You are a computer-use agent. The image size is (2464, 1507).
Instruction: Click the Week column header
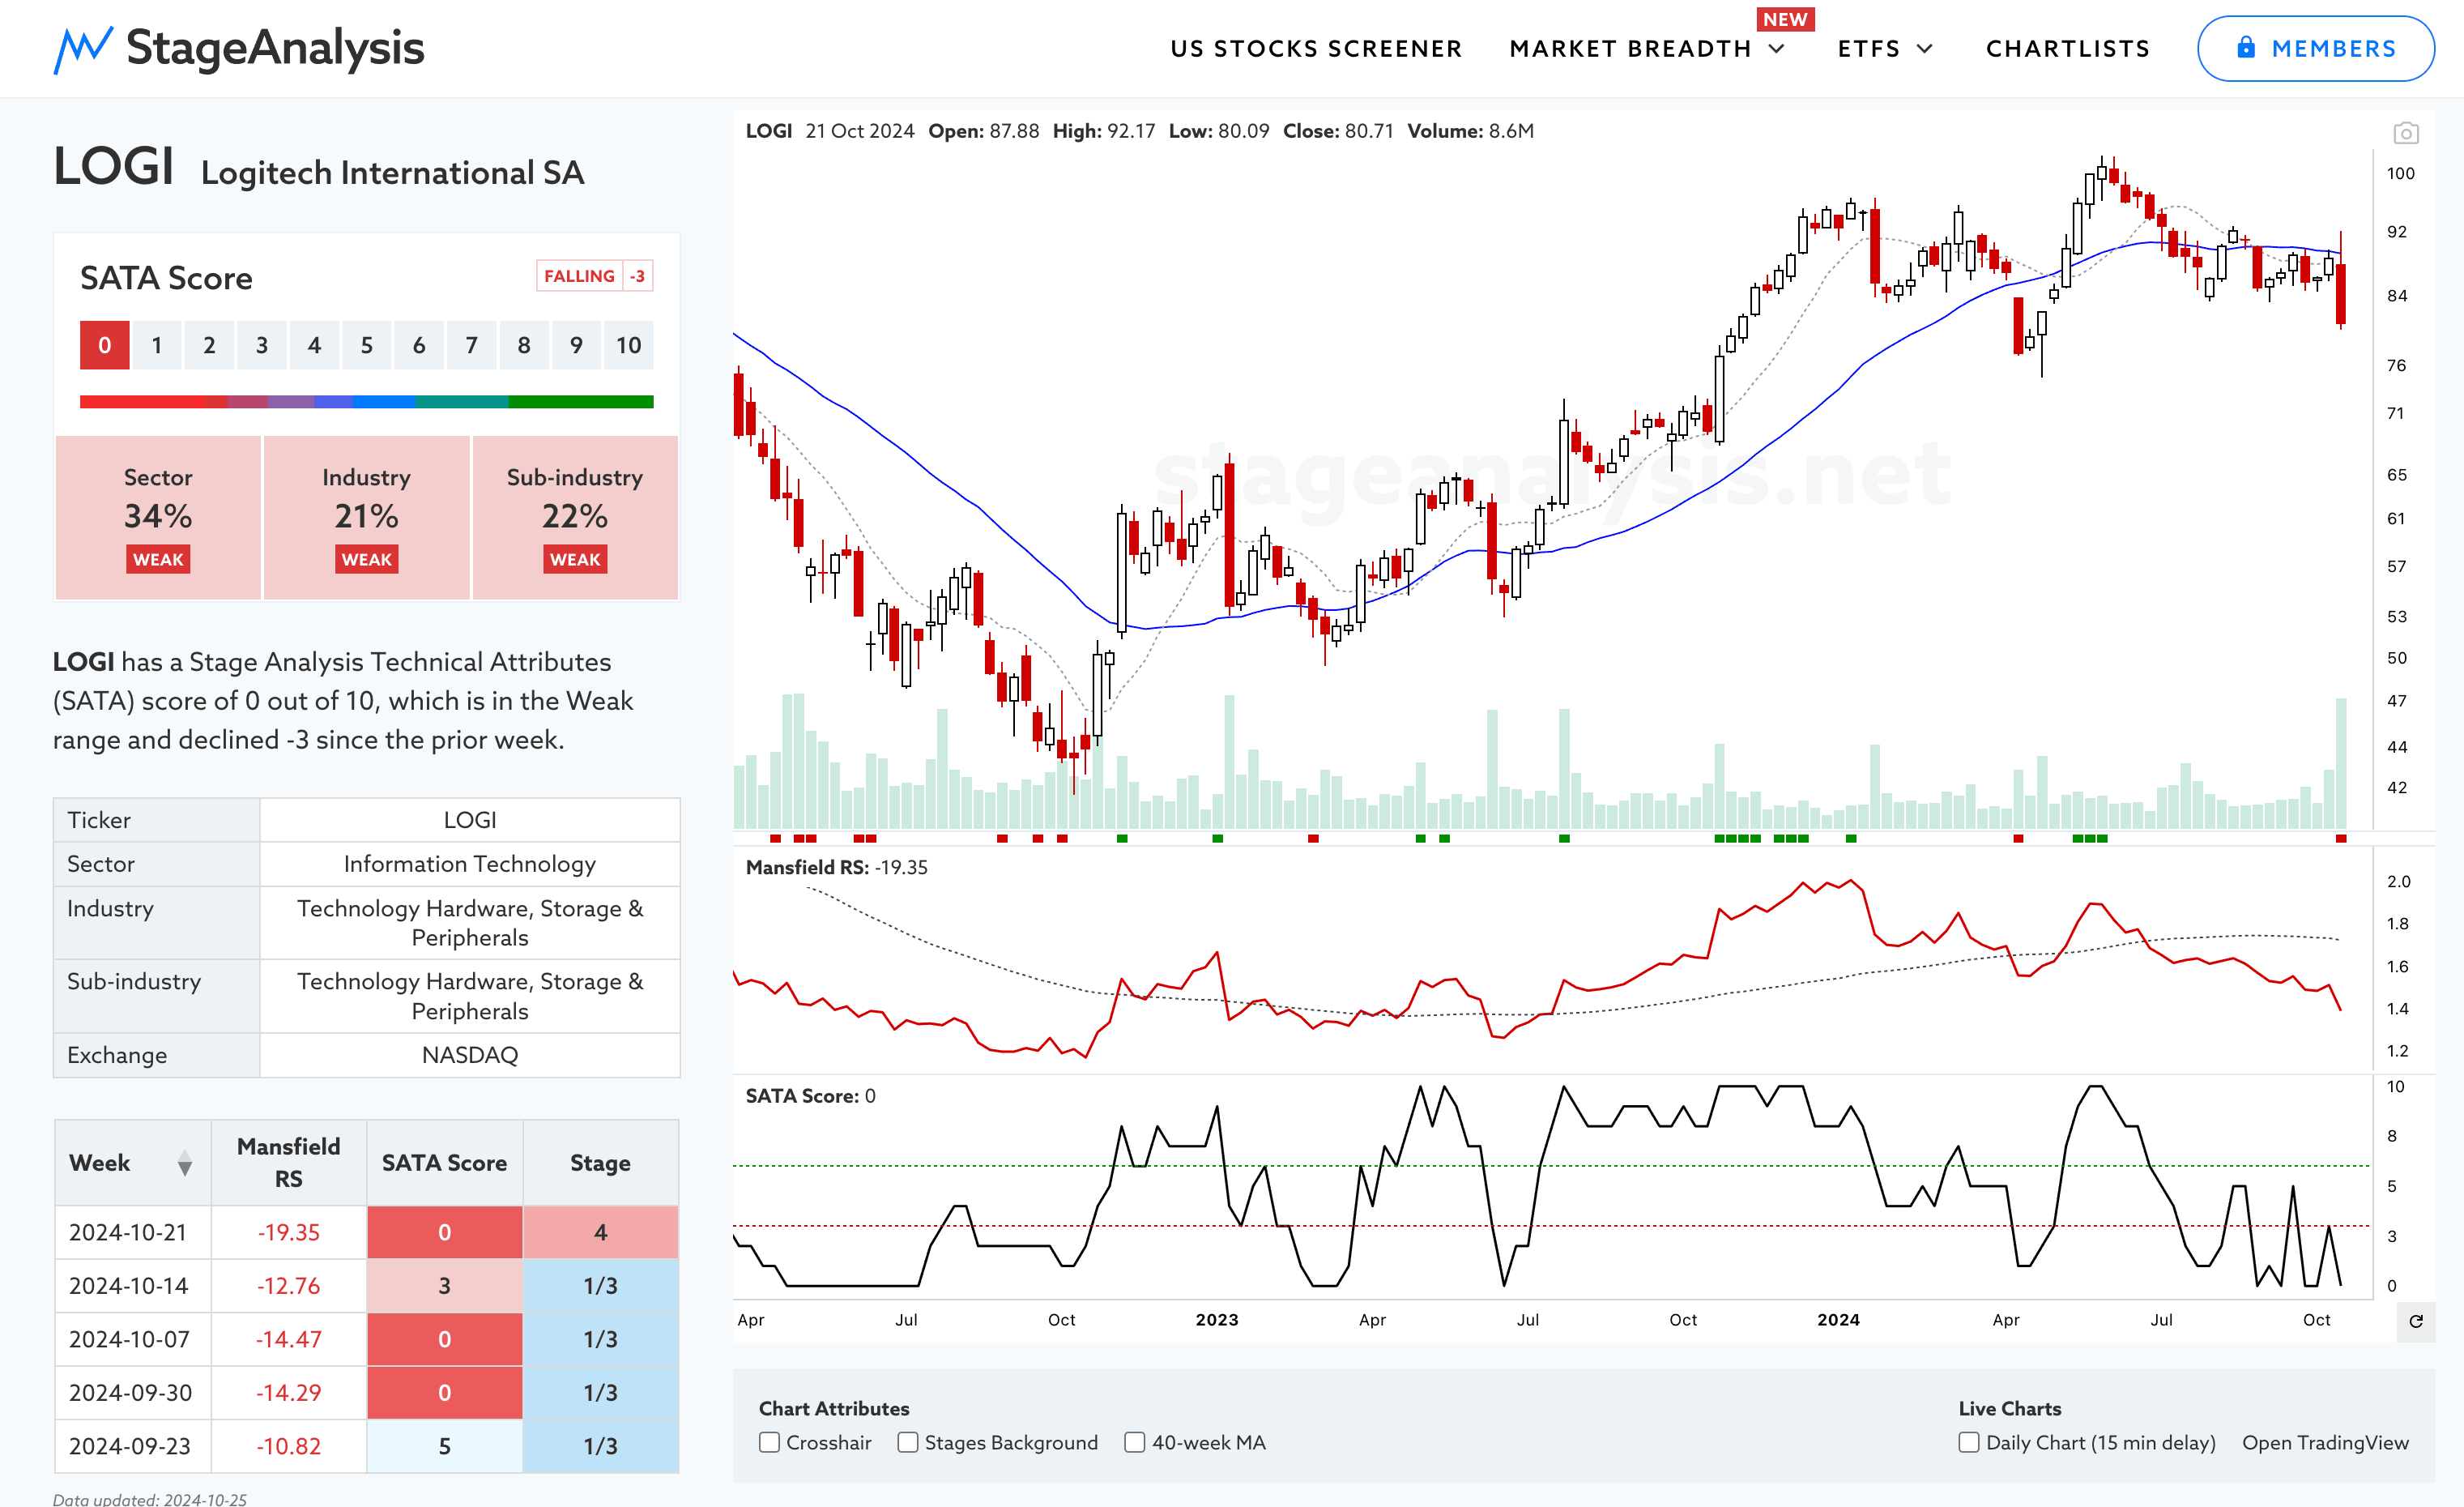point(133,1163)
